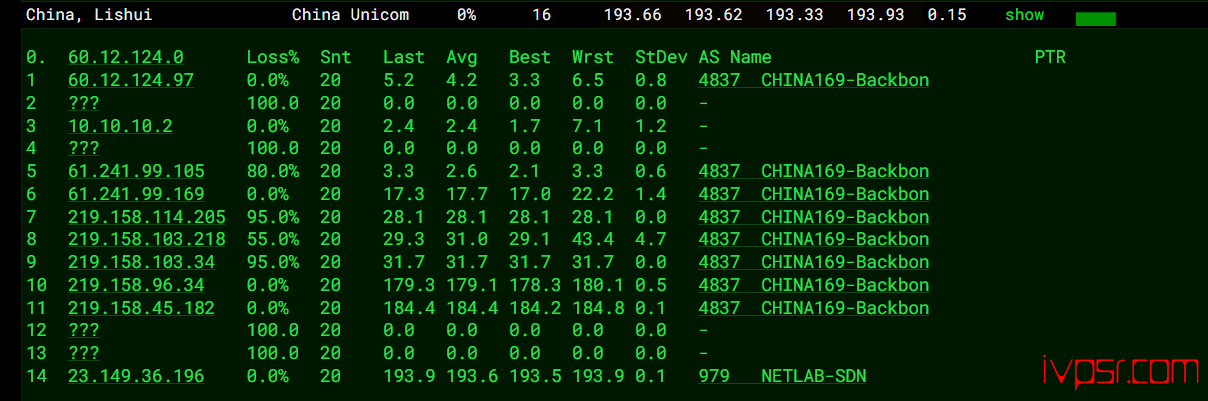
Task: Click the 43.4 worst value on hop 8
Action: [x=593, y=239]
